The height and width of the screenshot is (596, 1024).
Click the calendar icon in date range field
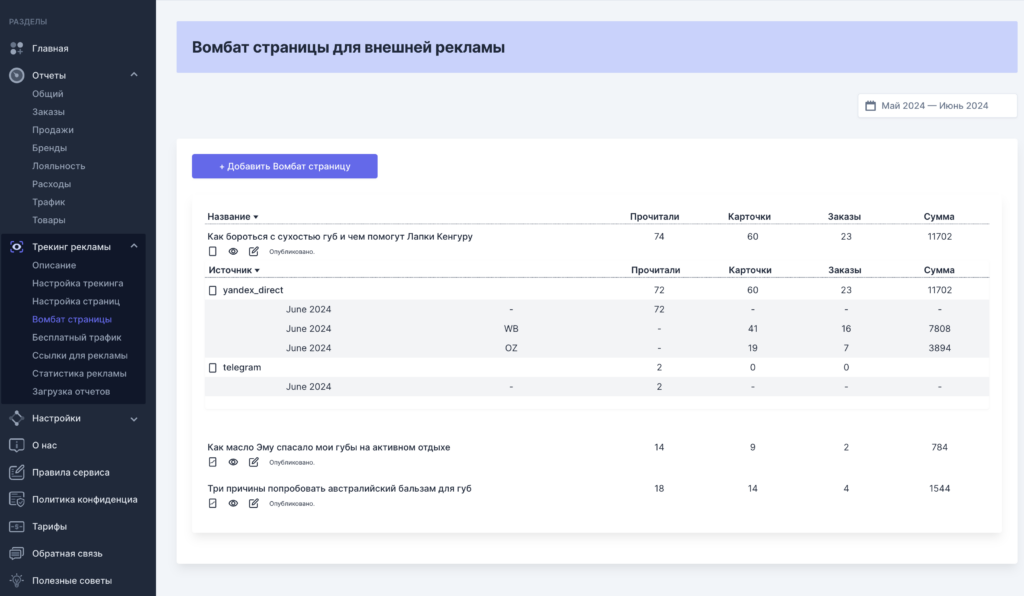pos(870,106)
